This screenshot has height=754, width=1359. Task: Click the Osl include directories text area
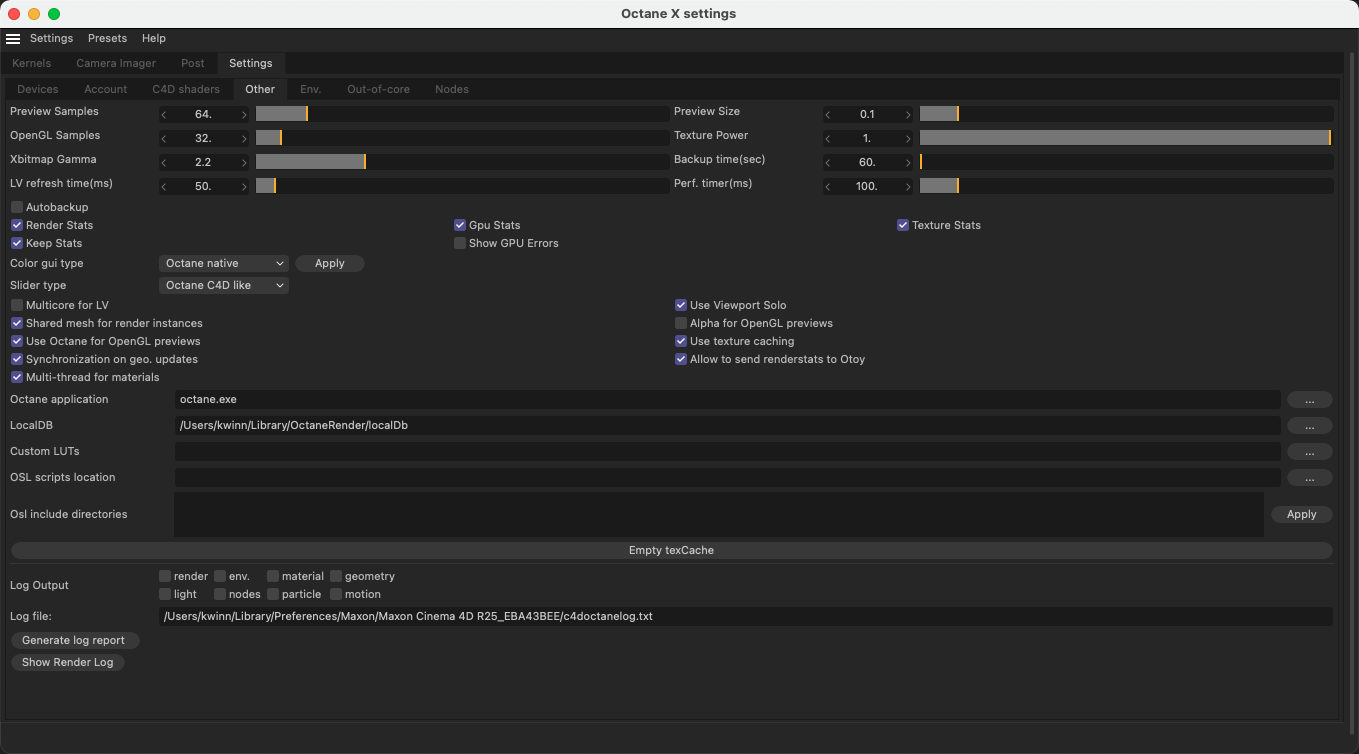point(719,514)
